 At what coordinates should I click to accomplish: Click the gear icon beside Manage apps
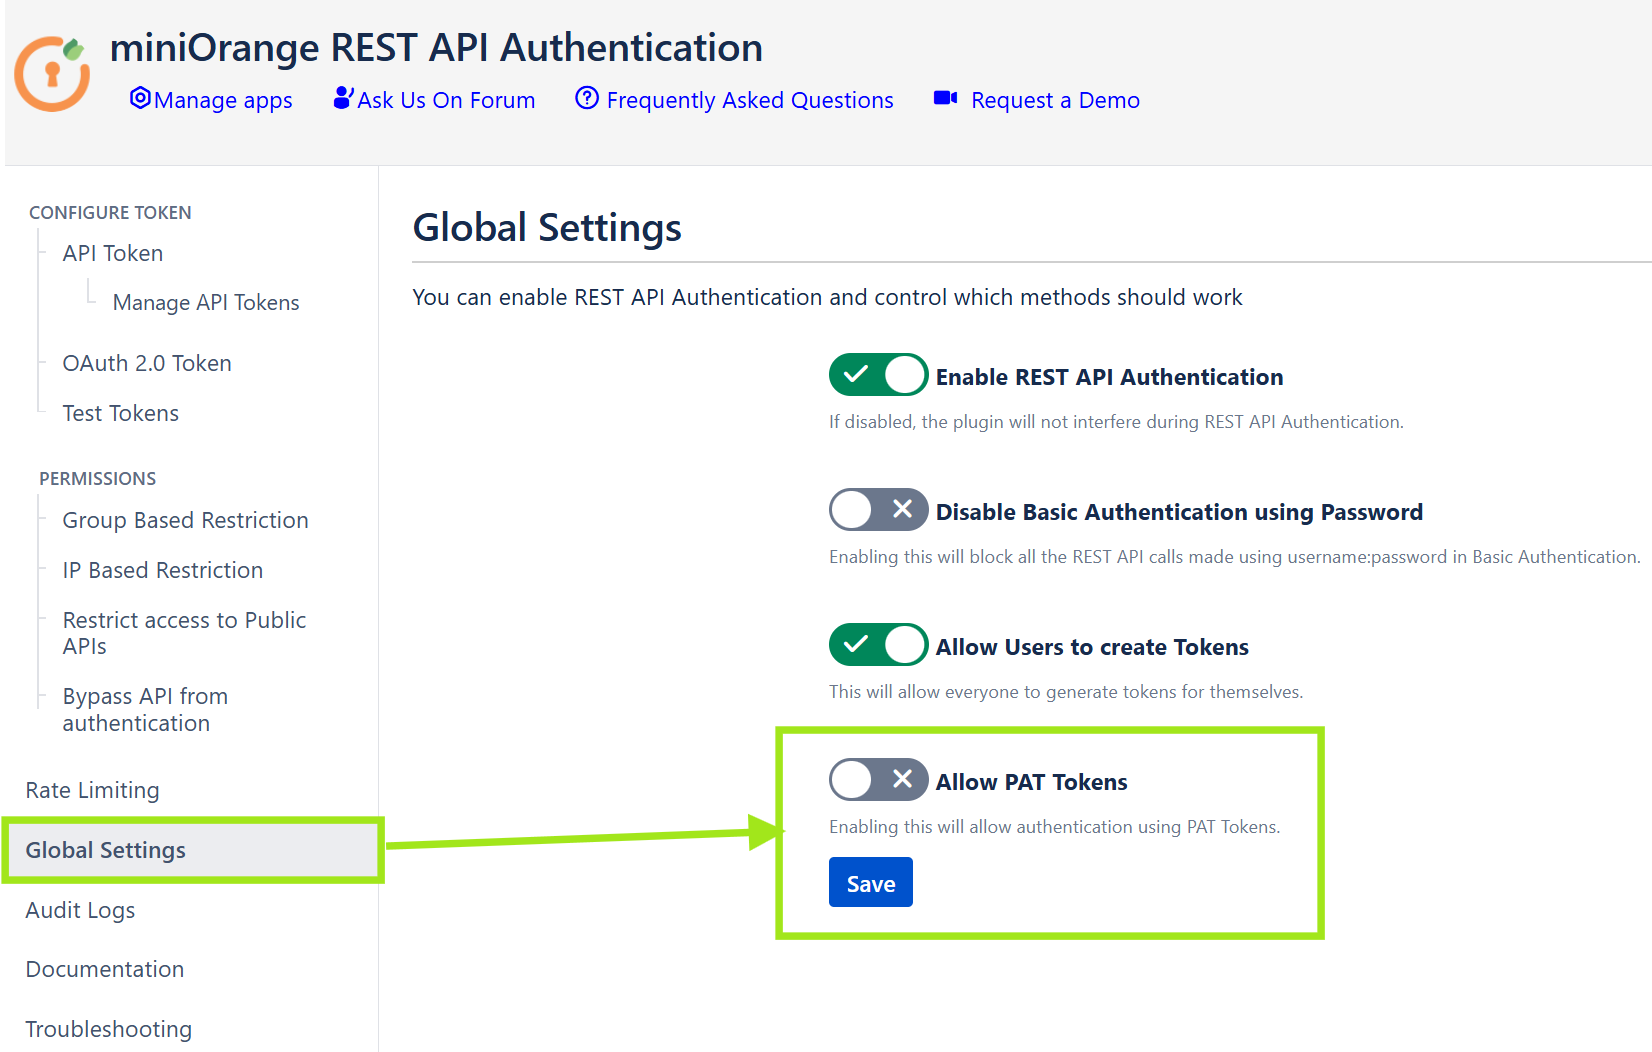[x=139, y=99]
